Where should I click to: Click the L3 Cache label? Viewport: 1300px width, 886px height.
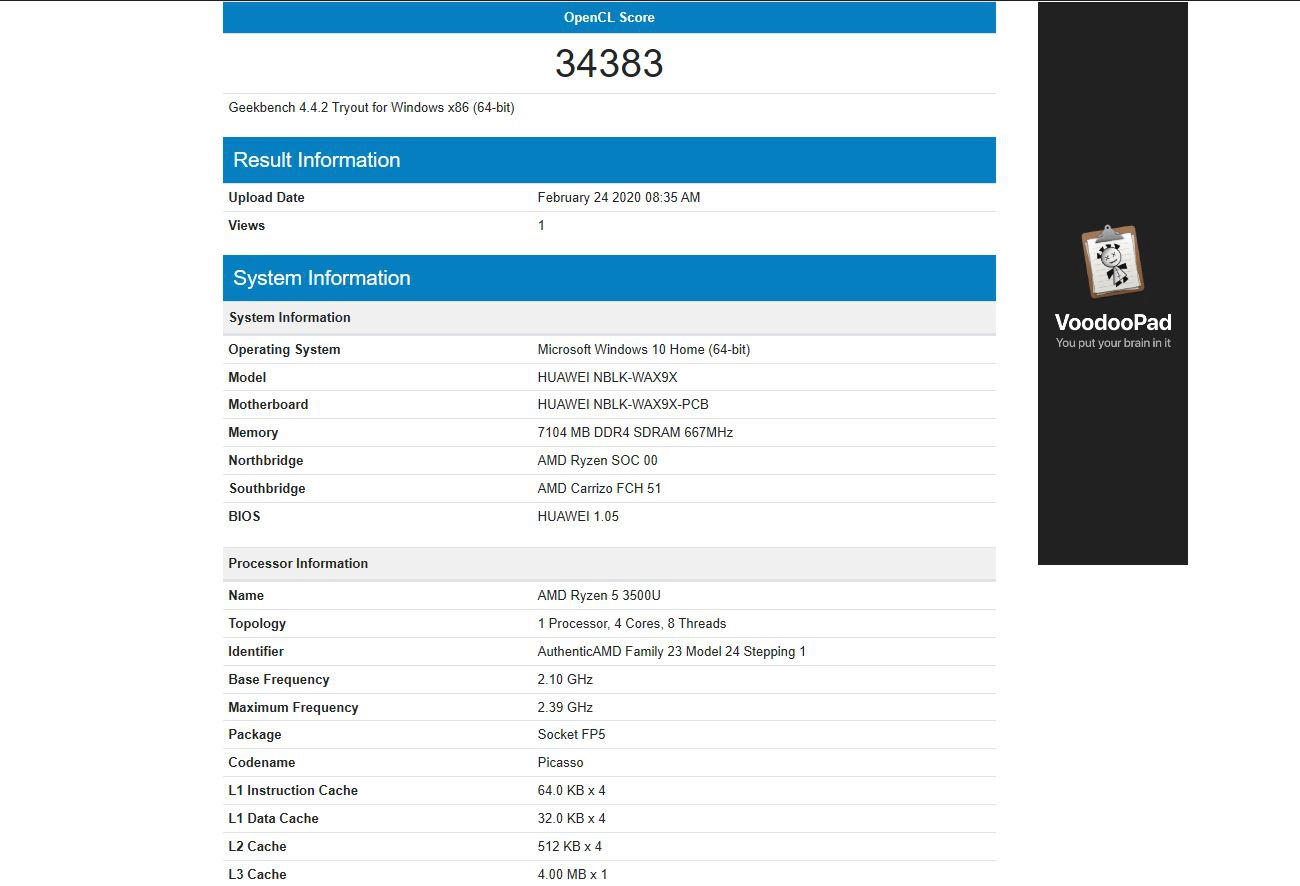(257, 874)
